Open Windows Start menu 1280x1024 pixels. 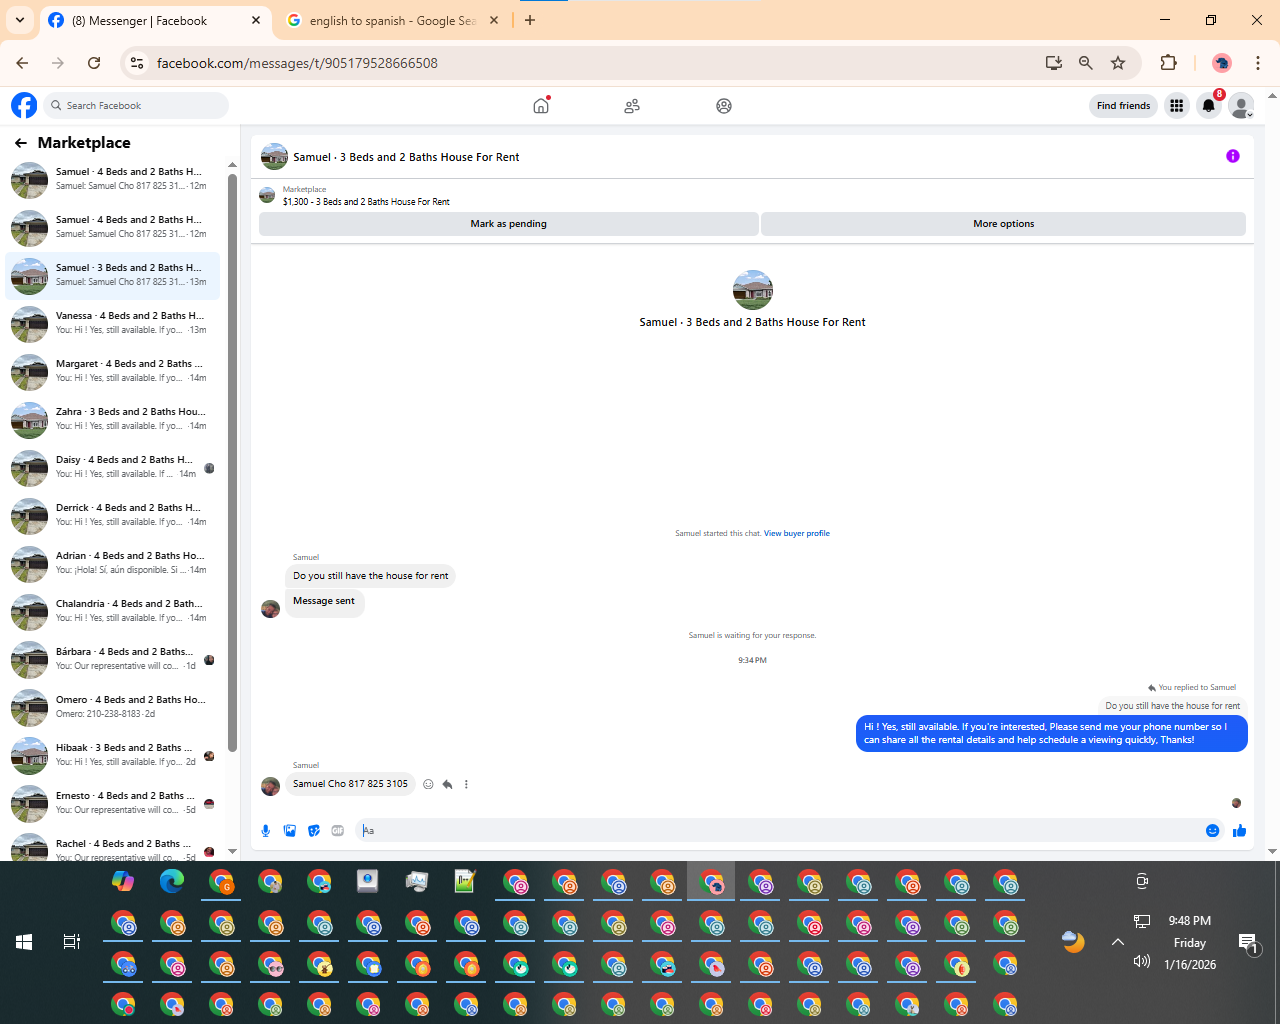click(x=24, y=942)
